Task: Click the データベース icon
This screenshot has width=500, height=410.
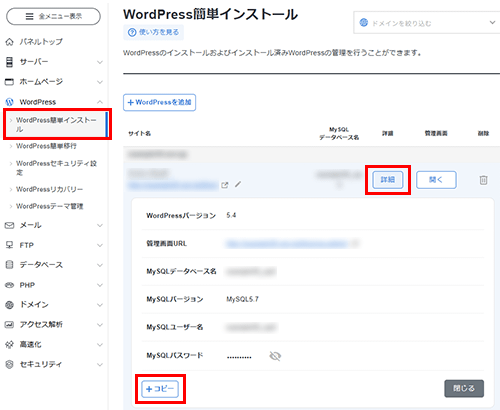Action: 10,265
